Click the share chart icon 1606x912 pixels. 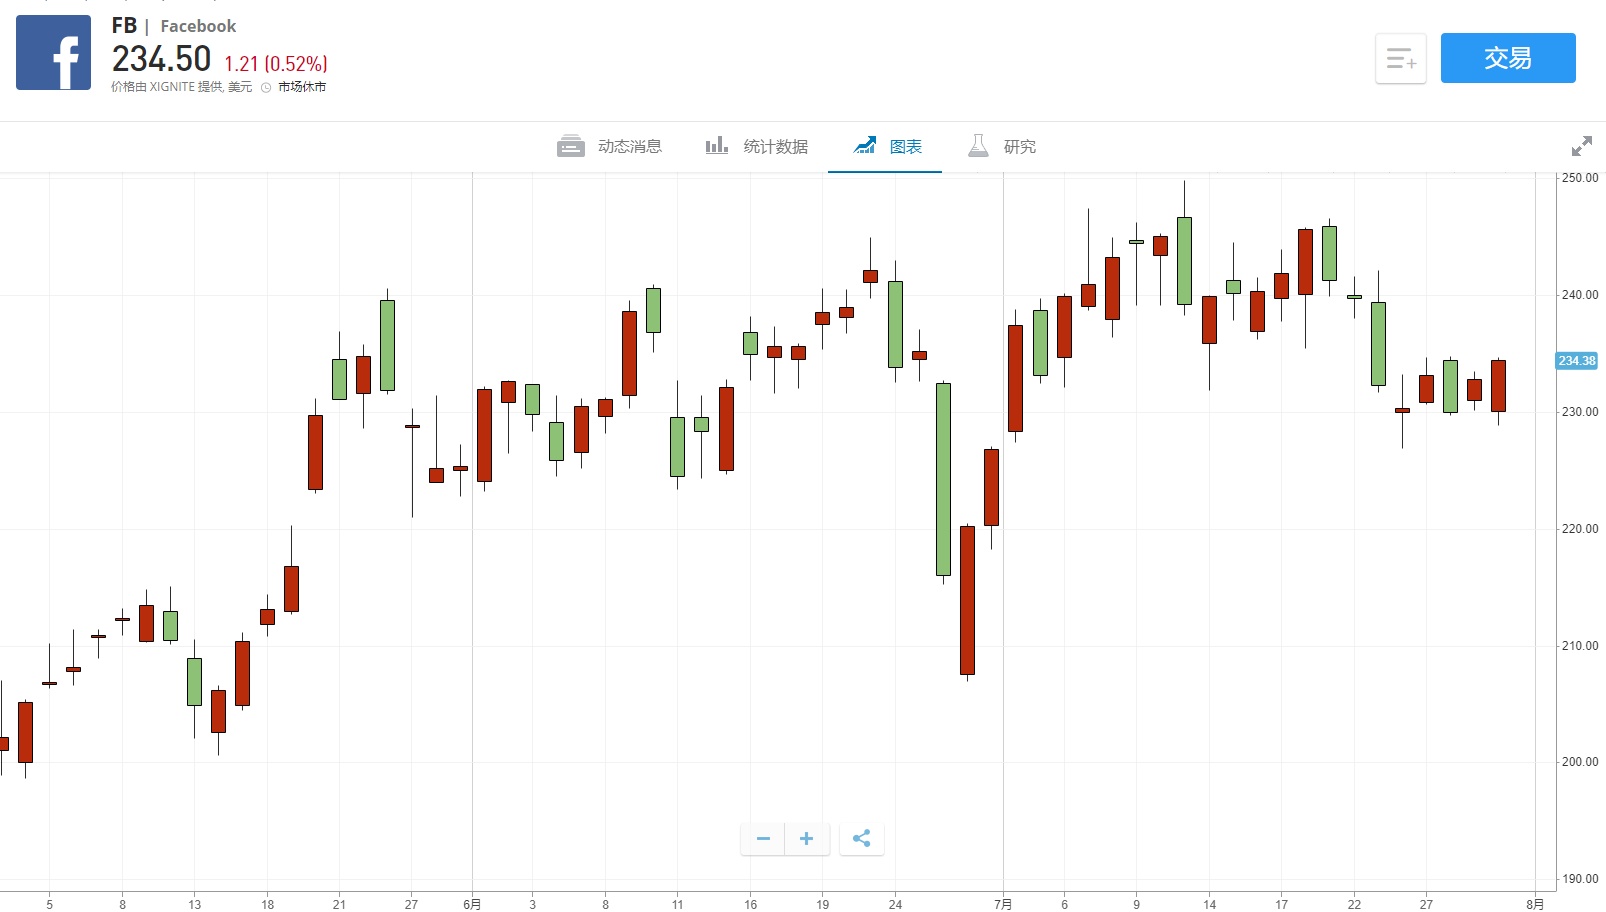click(x=861, y=838)
